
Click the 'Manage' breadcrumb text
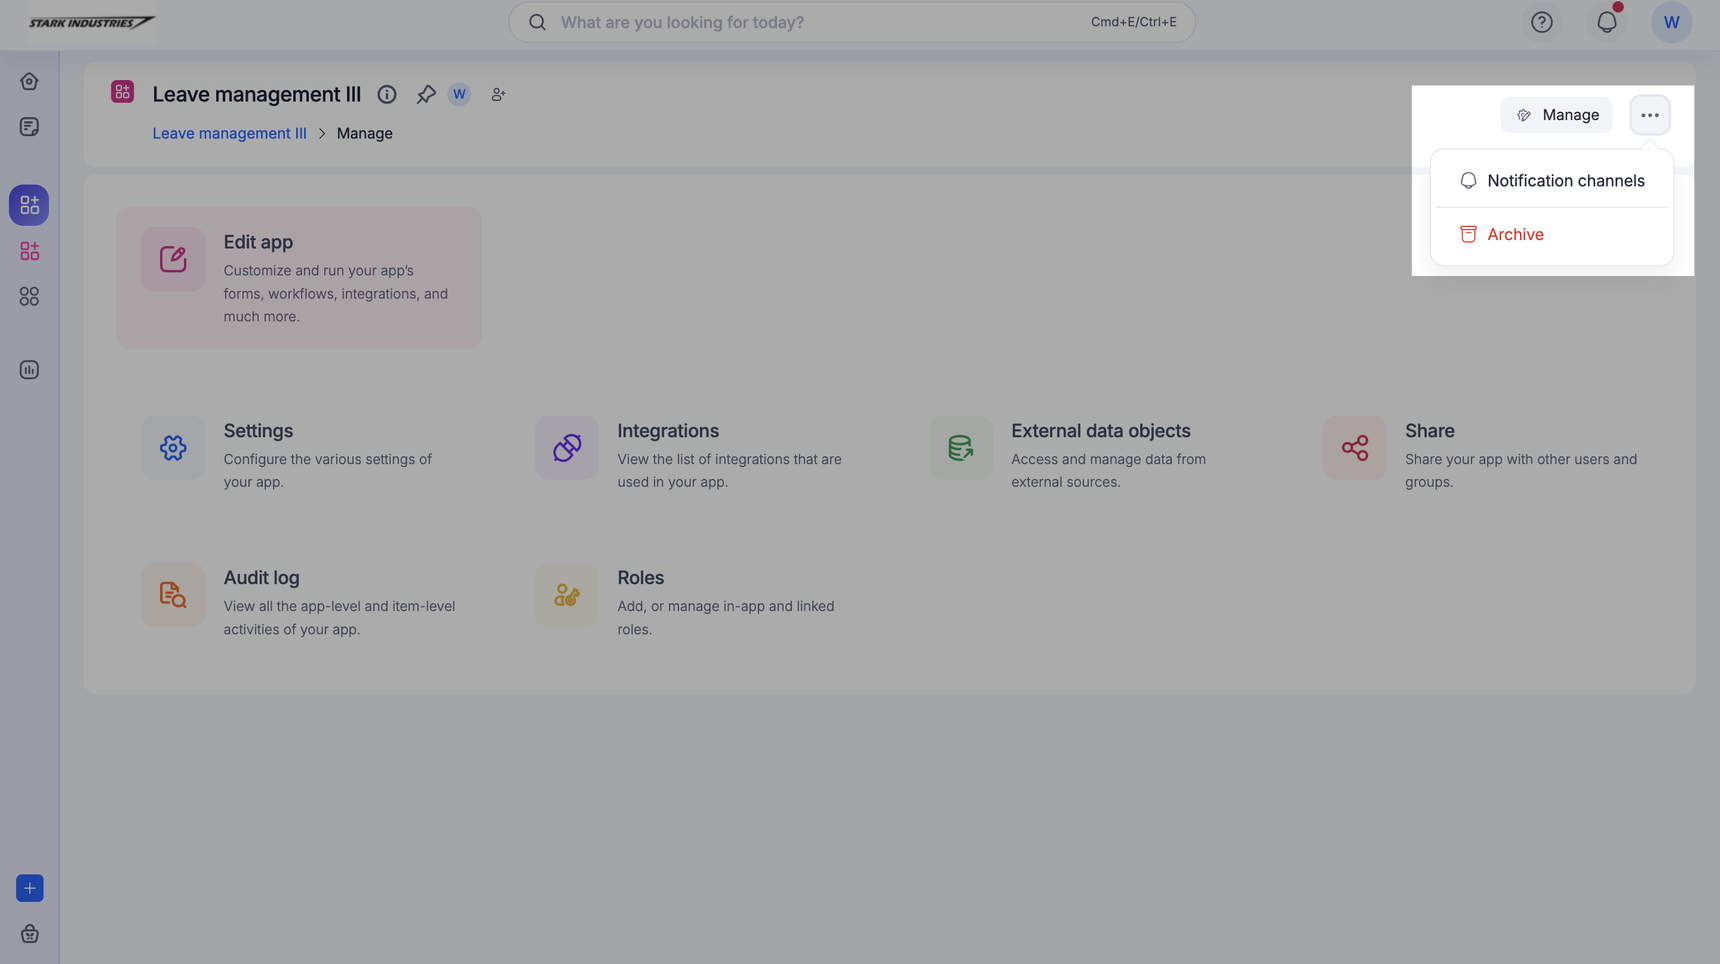[365, 133]
